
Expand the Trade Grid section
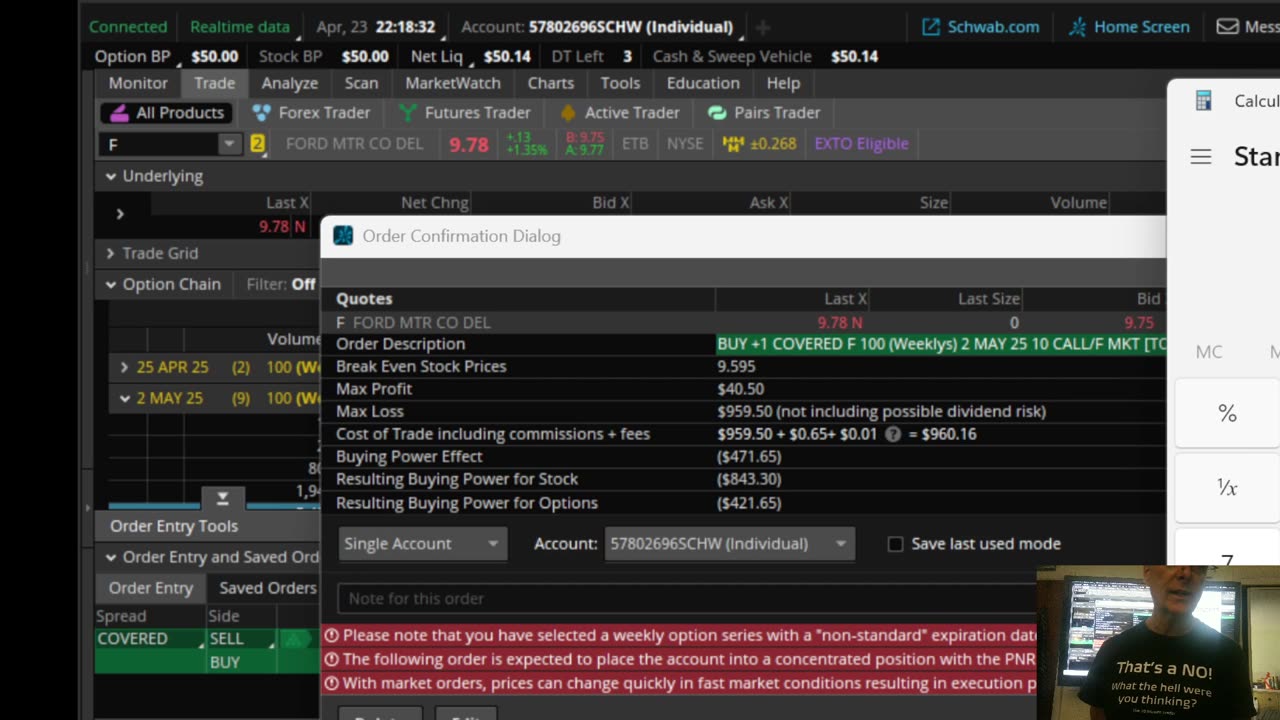[111, 253]
